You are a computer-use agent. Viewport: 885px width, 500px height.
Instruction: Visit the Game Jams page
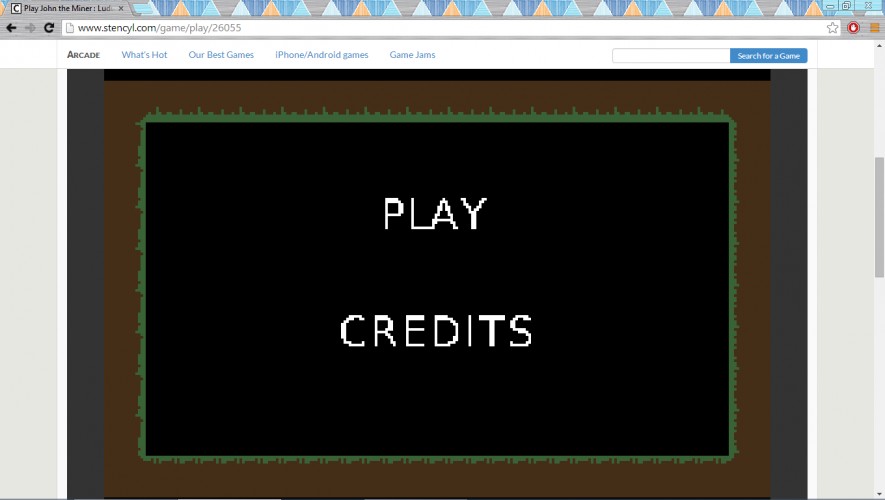pos(413,55)
